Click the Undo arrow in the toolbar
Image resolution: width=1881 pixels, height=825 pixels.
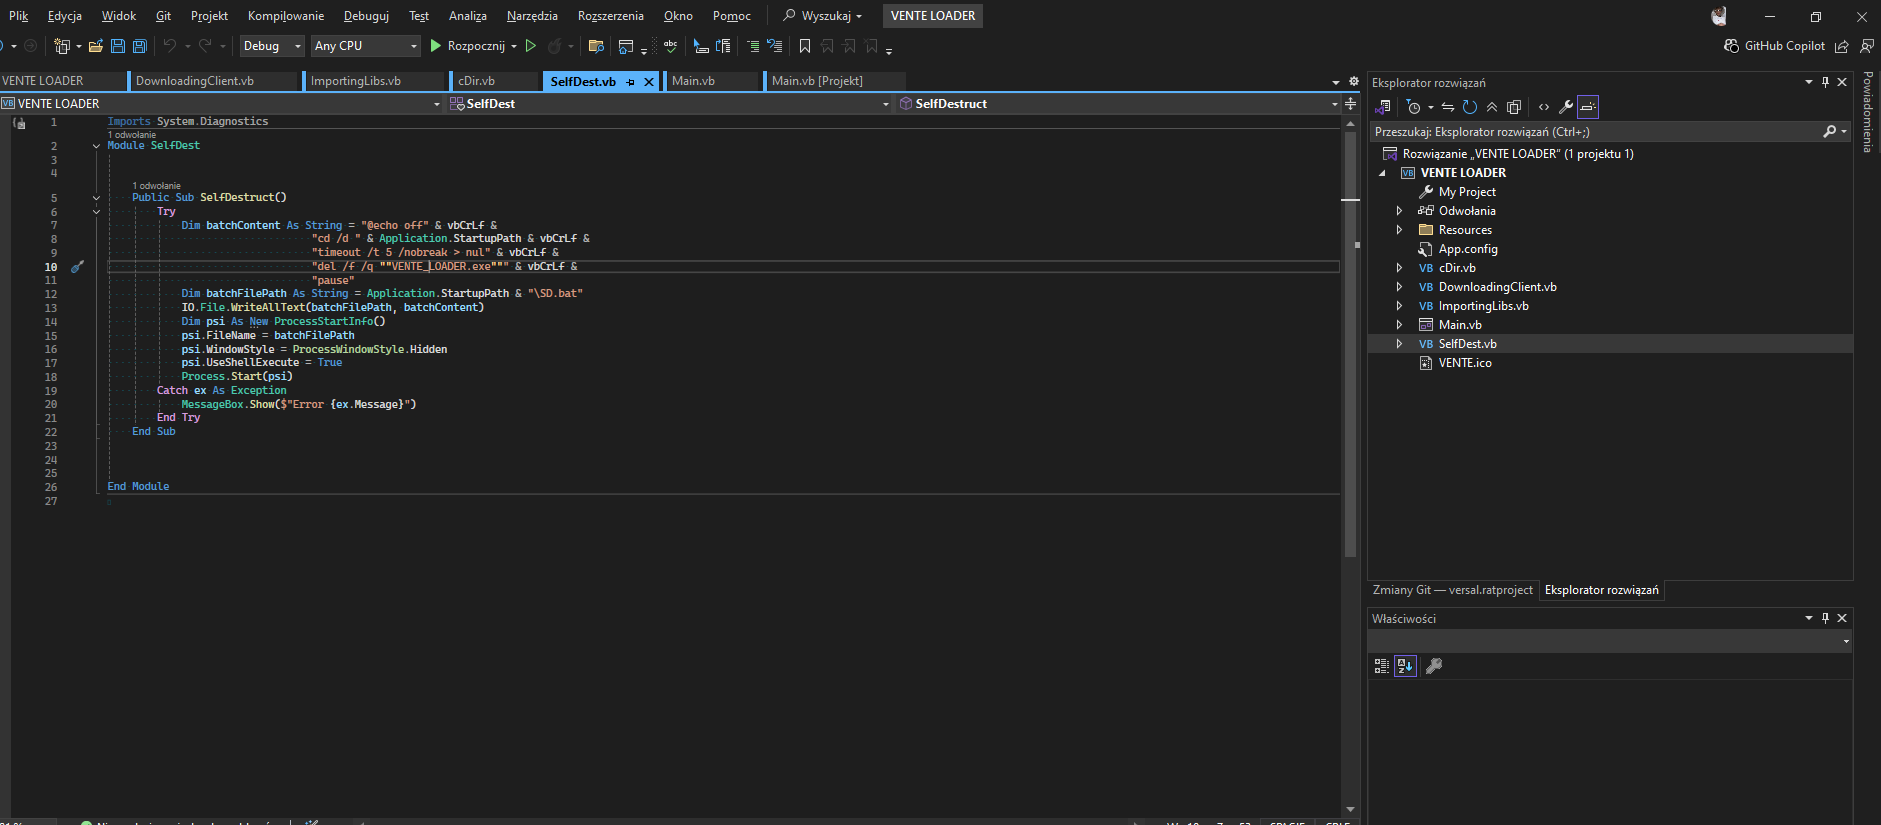[x=170, y=46]
